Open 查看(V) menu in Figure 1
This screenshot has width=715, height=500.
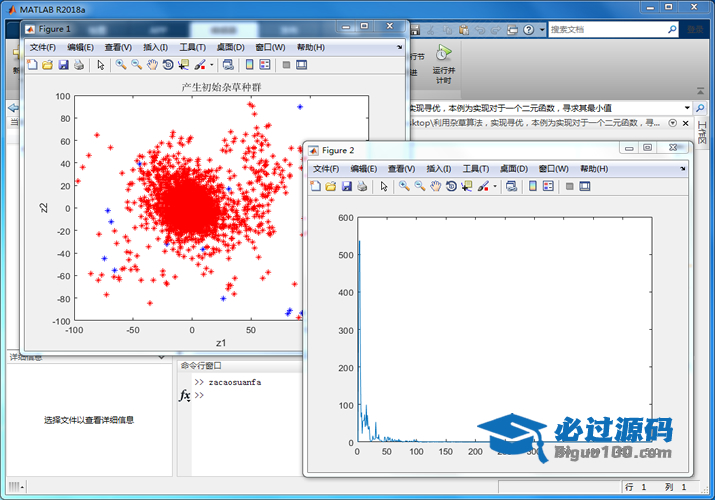[x=118, y=47]
